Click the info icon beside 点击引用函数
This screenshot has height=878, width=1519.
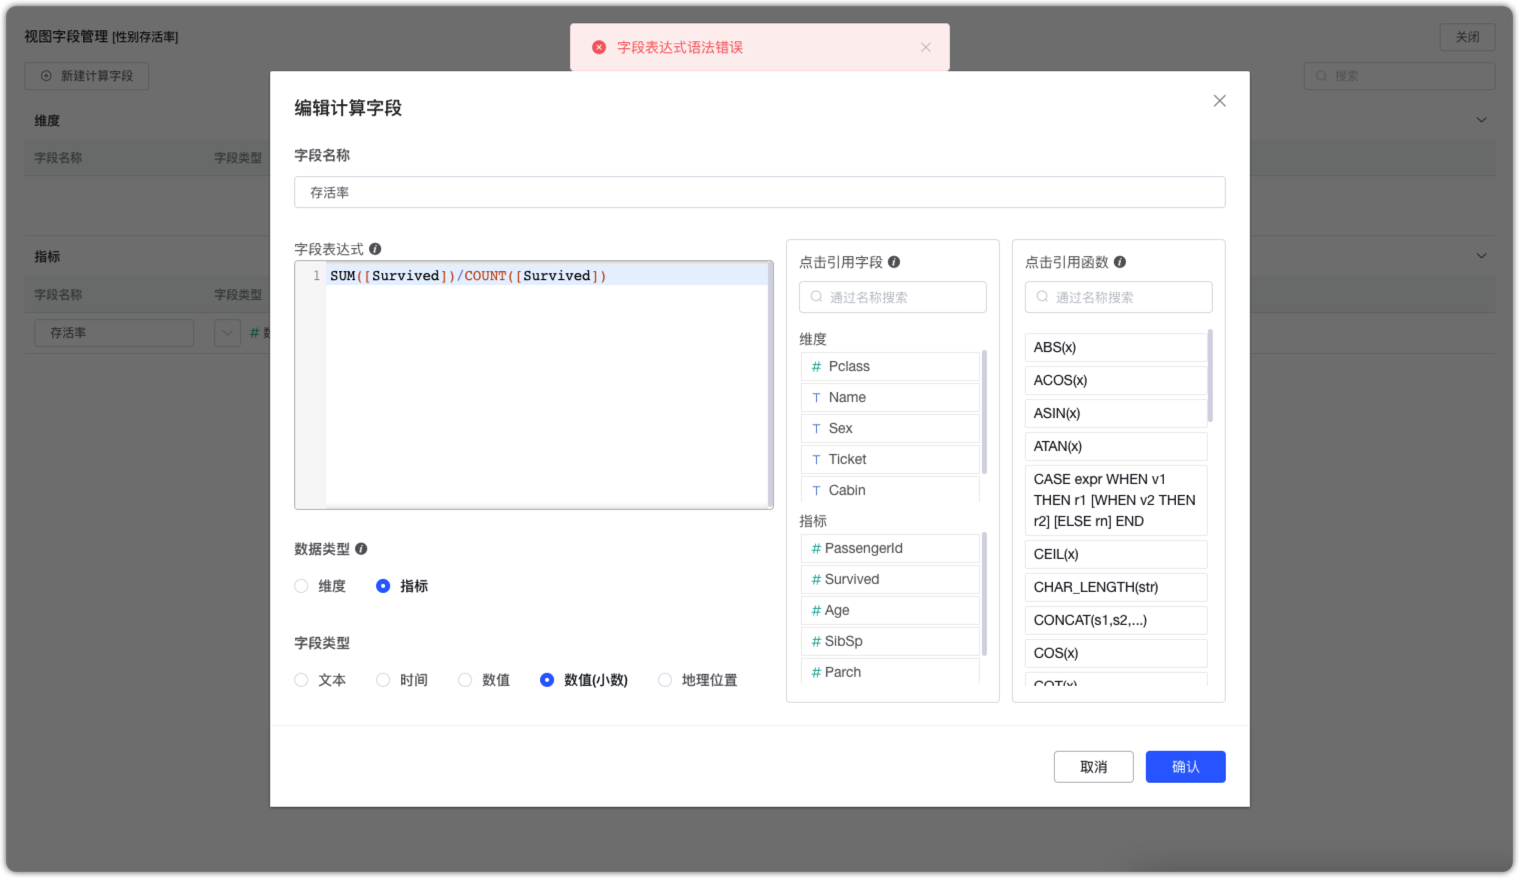[1120, 262]
